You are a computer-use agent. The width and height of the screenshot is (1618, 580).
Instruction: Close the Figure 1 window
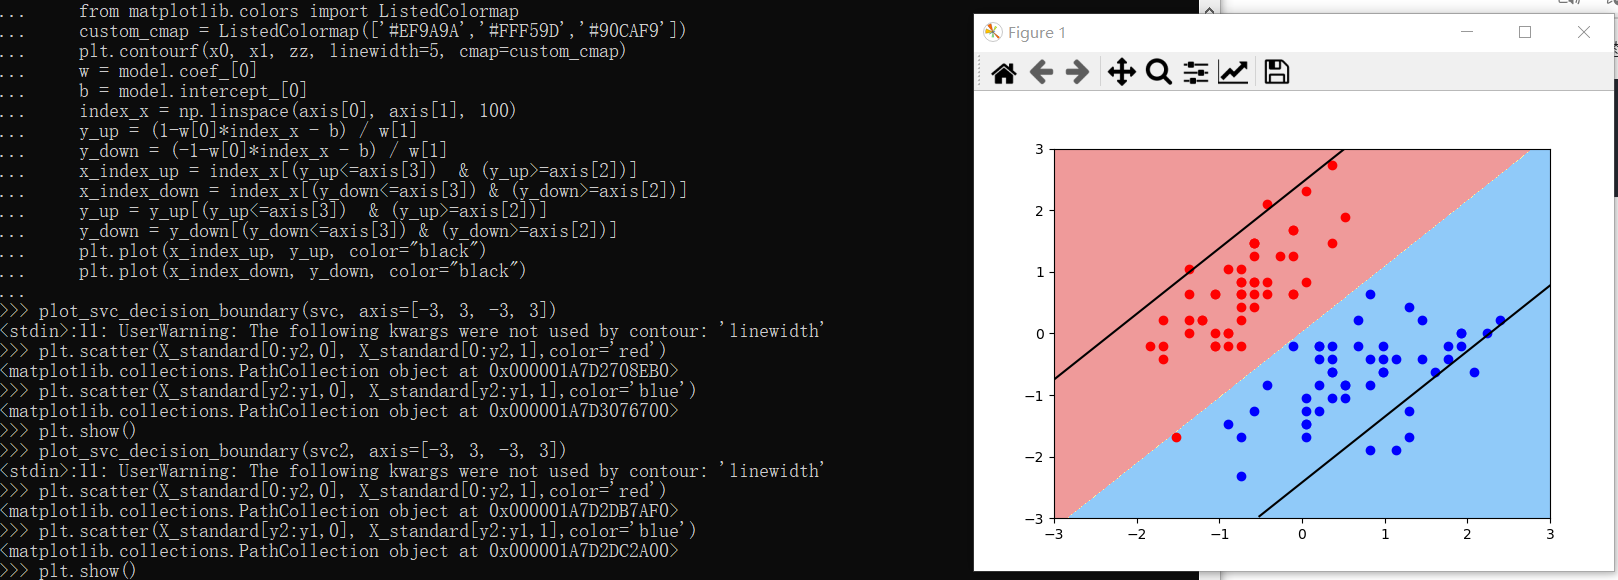[1584, 32]
